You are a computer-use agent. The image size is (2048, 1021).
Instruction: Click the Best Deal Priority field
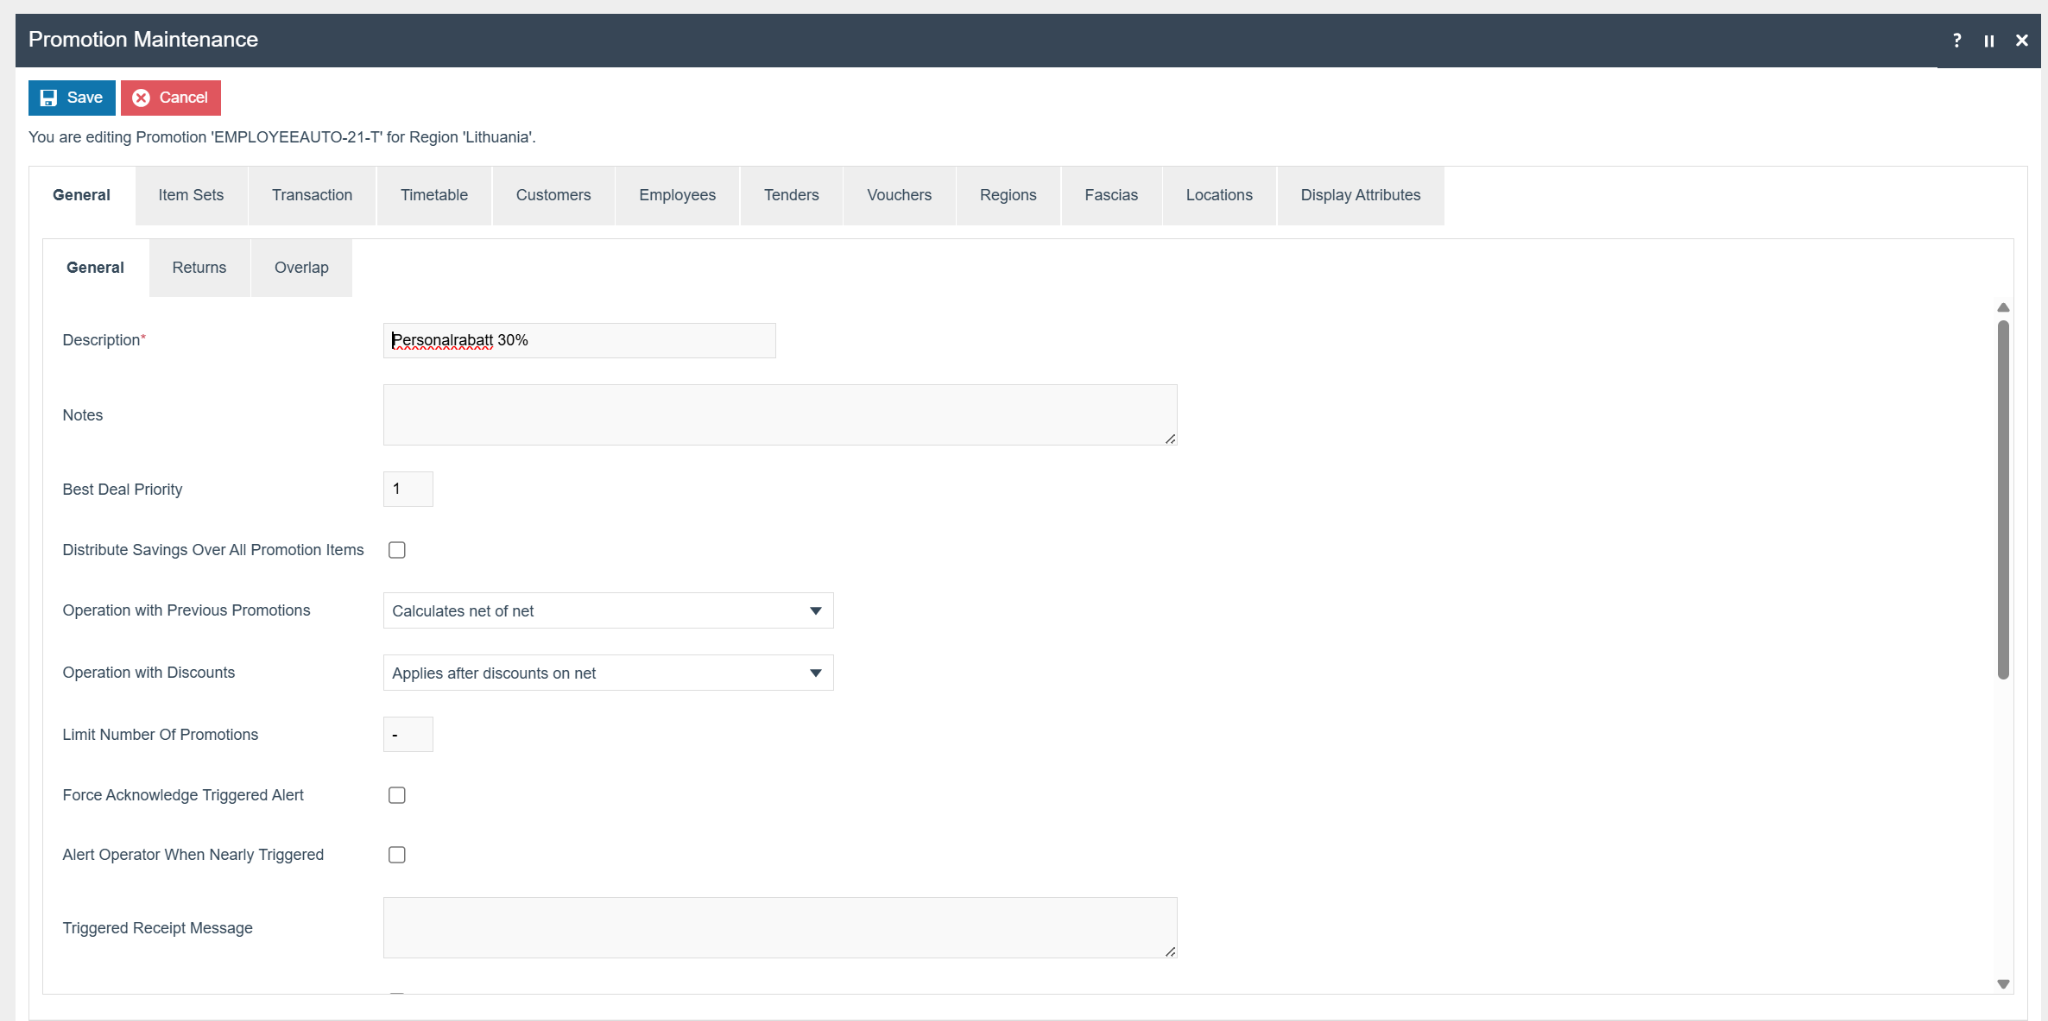click(x=408, y=489)
